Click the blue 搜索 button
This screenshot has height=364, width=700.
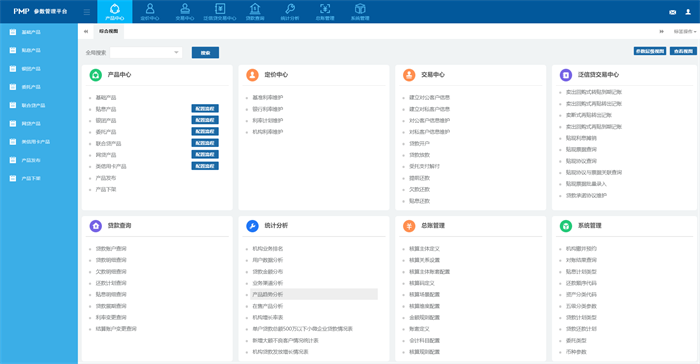(x=205, y=53)
